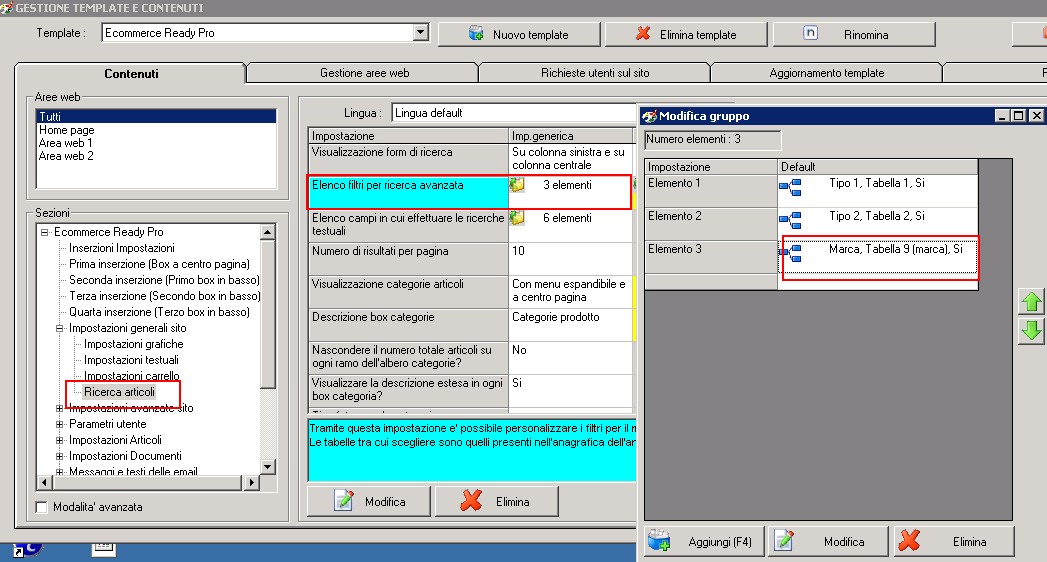Expand the Impostazioni avanzate sito node
This screenshot has height=562, width=1047.
(x=59, y=408)
